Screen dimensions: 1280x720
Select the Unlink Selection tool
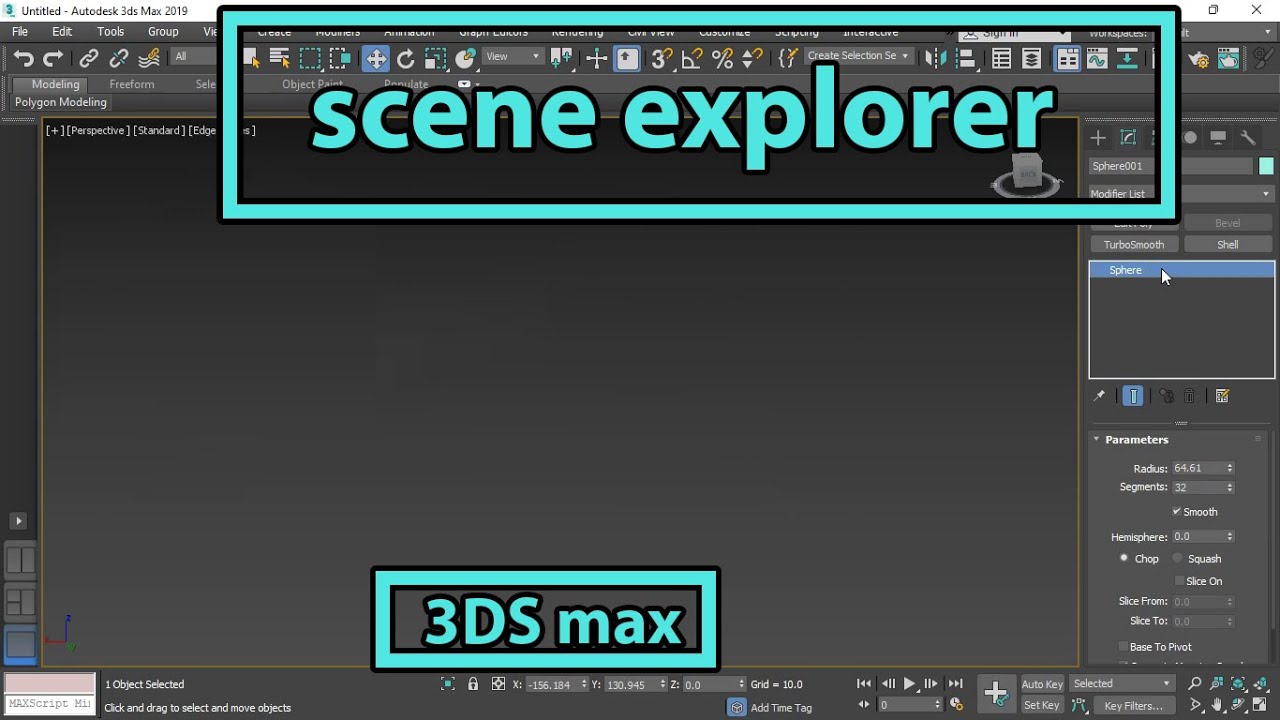tap(119, 58)
